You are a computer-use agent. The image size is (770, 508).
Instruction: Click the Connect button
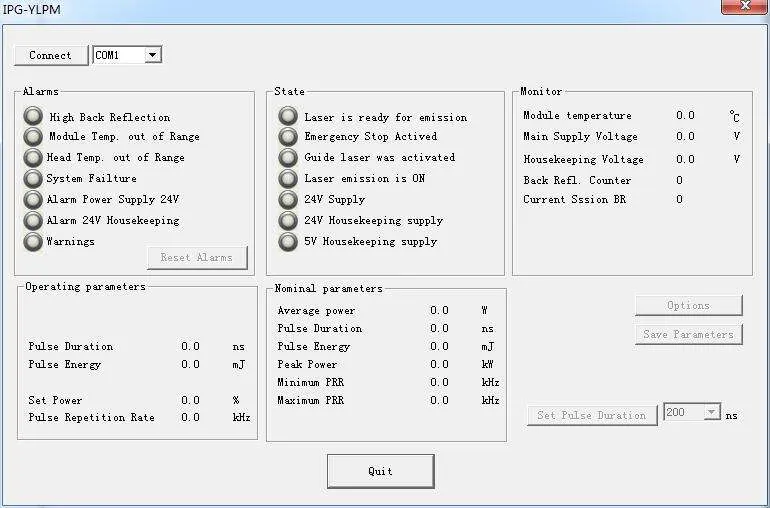click(51, 55)
